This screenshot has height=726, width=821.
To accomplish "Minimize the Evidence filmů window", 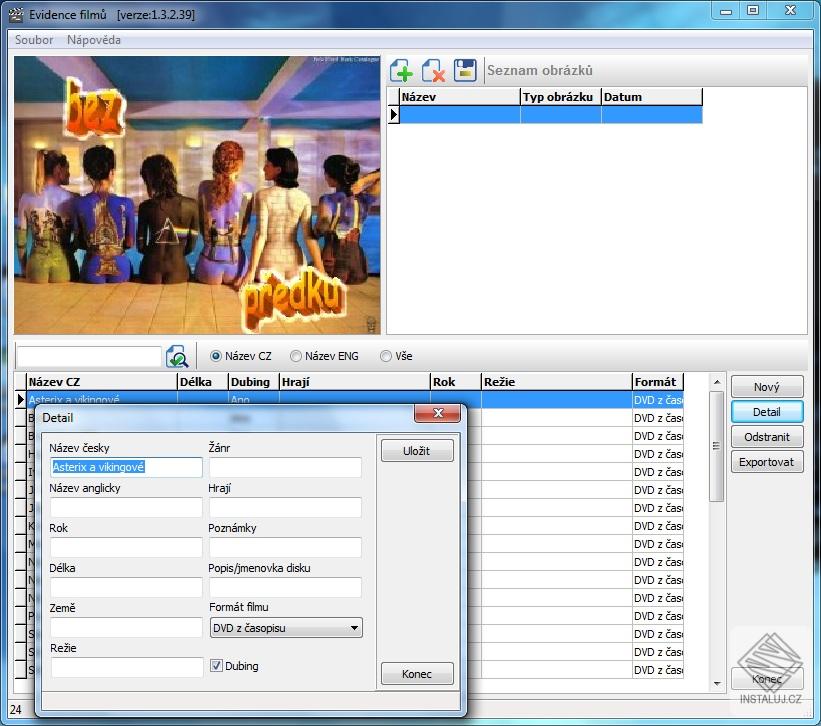I will tap(726, 11).
